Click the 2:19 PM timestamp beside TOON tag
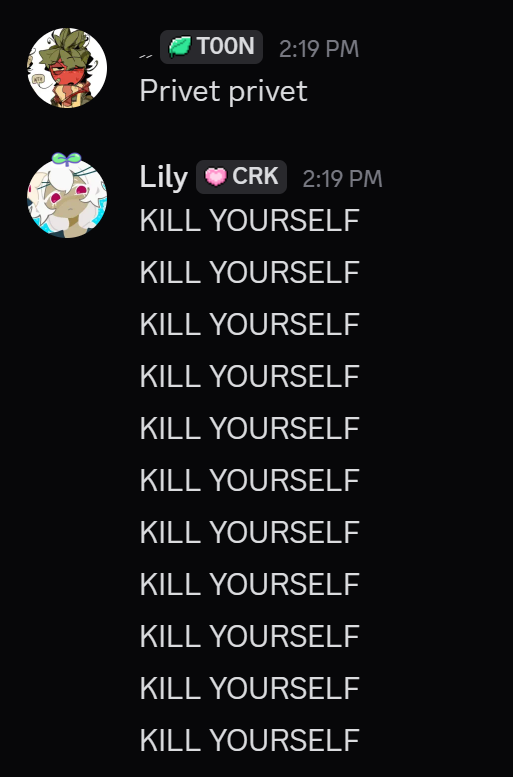 [x=319, y=49]
